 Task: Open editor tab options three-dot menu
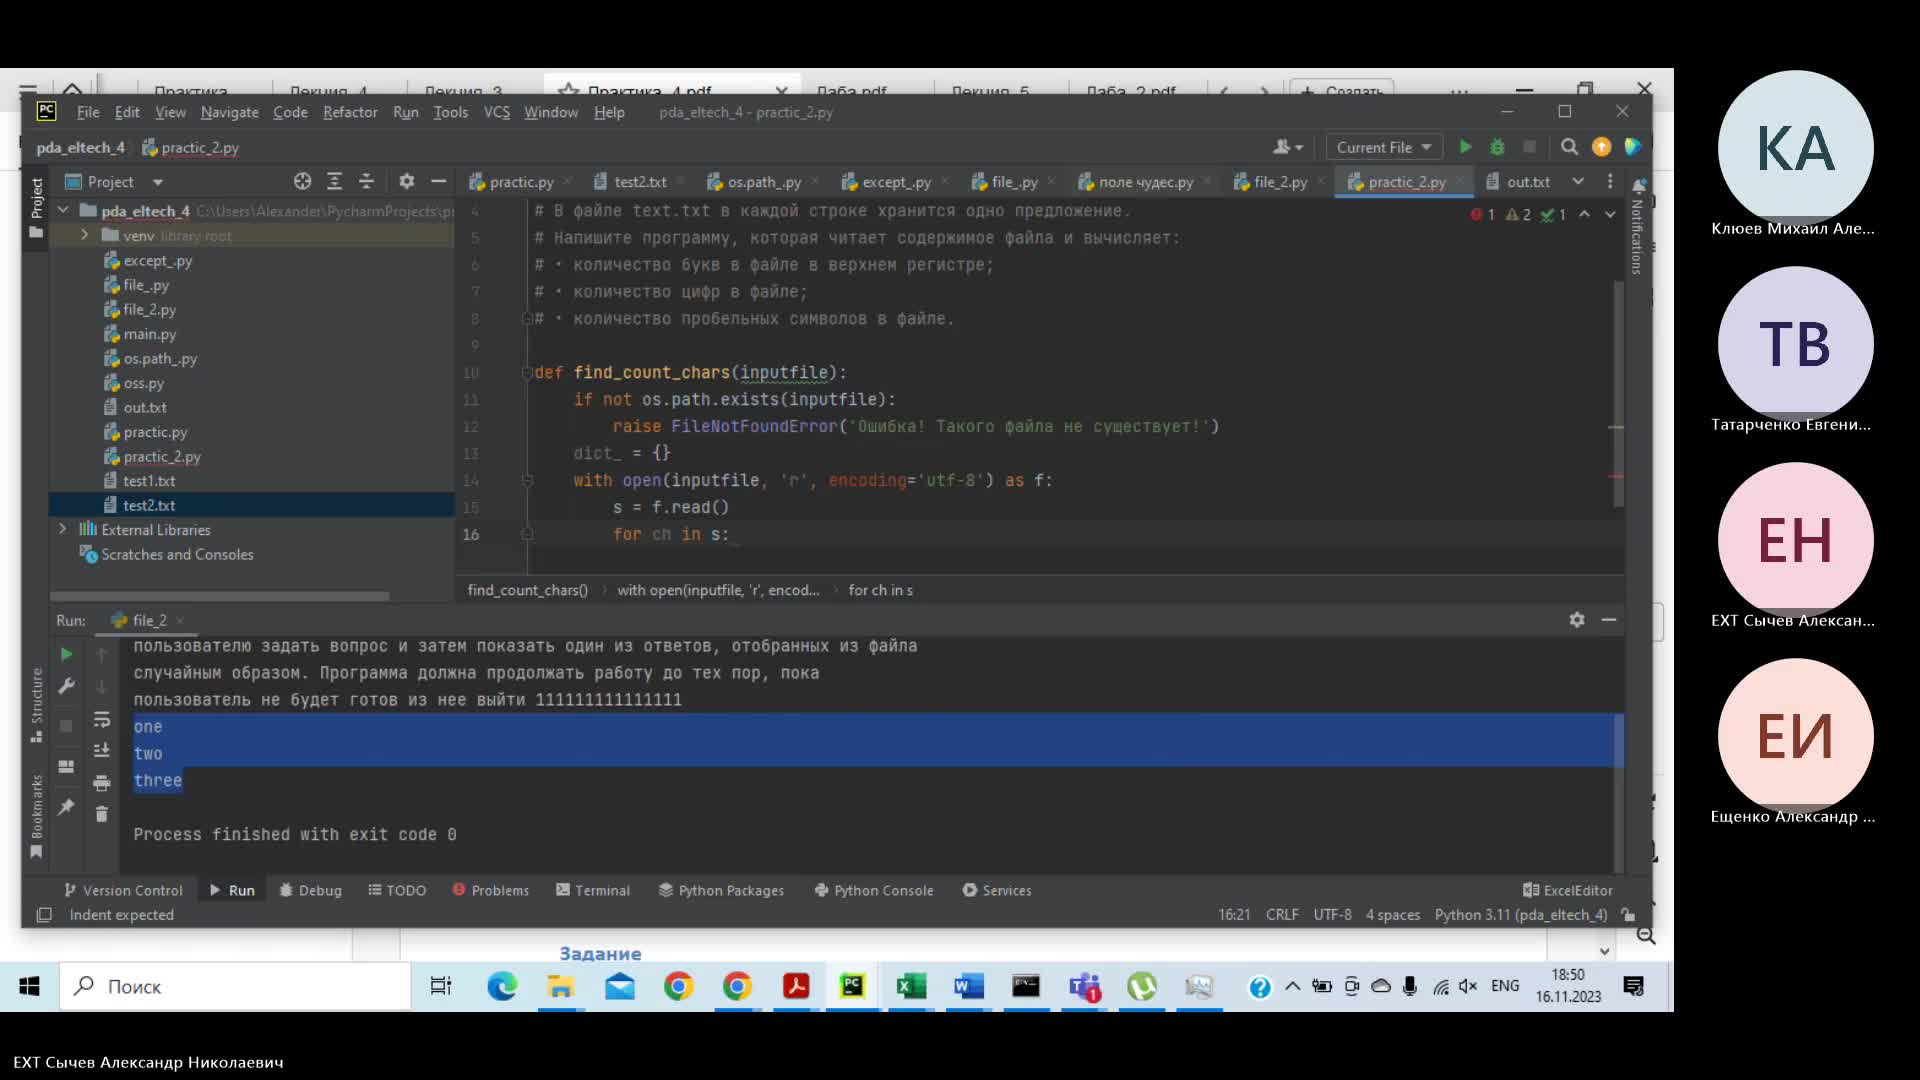point(1610,181)
